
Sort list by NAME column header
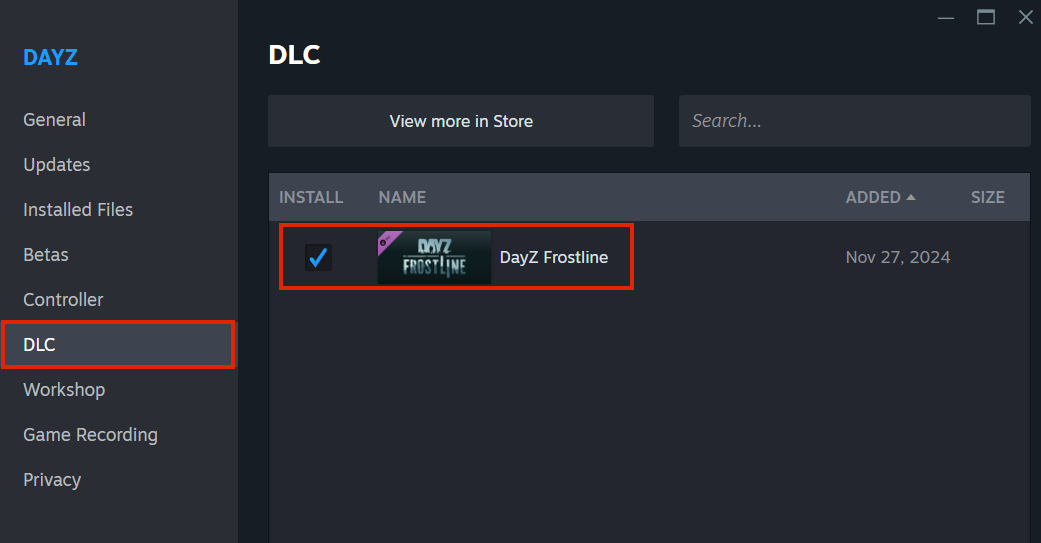[x=402, y=197]
